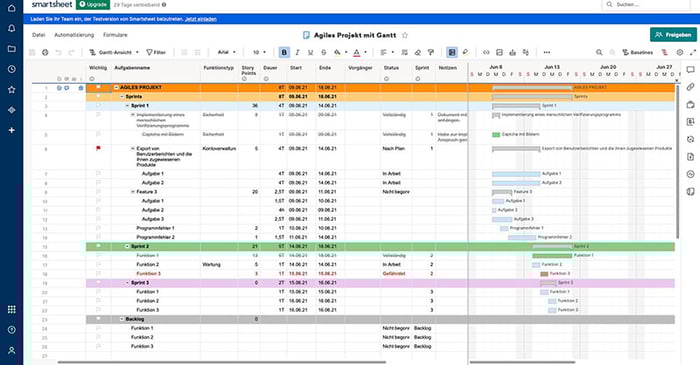Image resolution: width=700 pixels, height=365 pixels.
Task: Click the plus create-new icon in sidebar
Action: click(12, 130)
